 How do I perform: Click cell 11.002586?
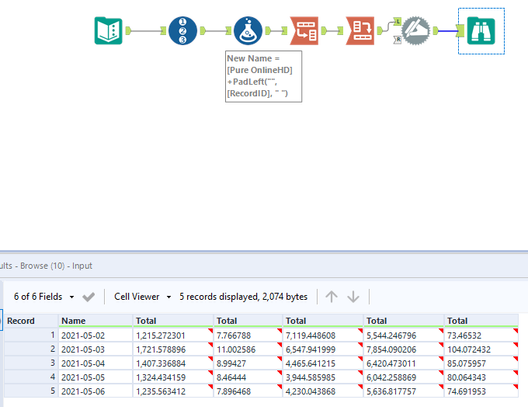point(248,349)
